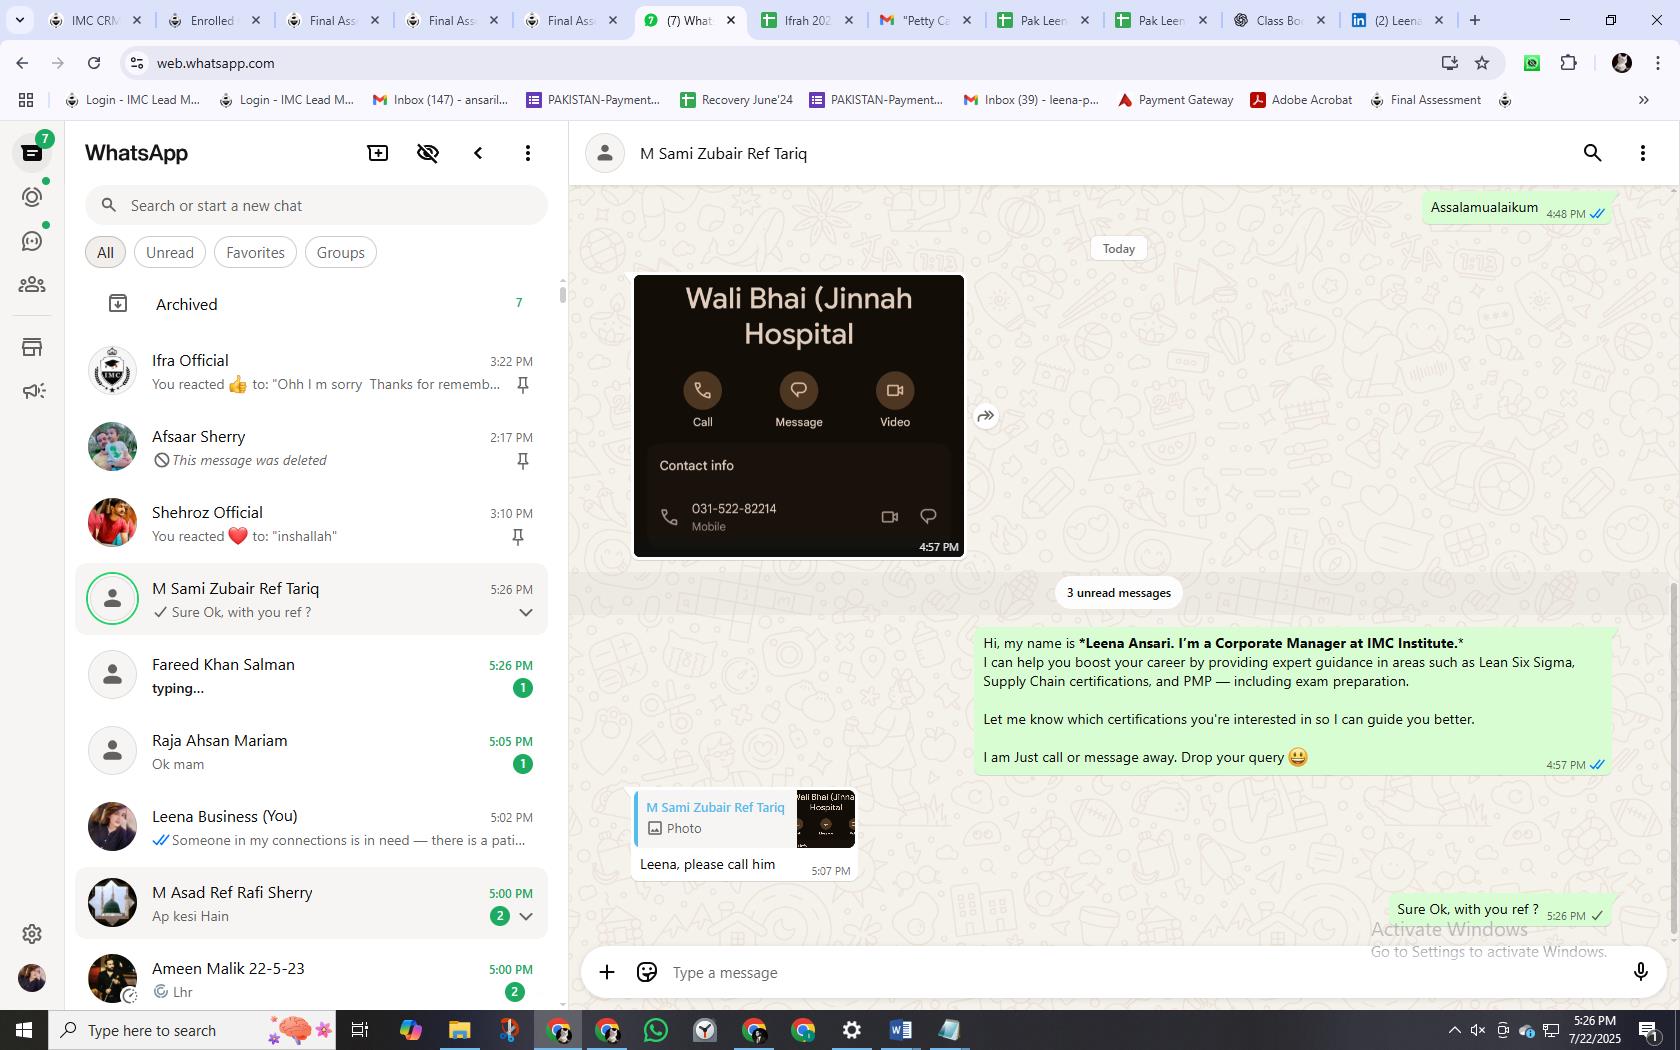
Task: Open the Windows Start menu
Action: coord(24,1030)
